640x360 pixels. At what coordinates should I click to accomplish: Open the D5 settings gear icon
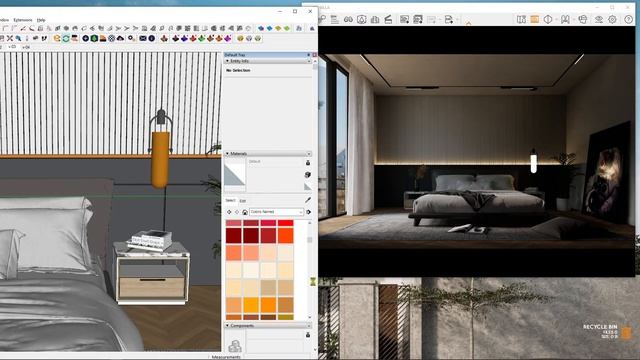(x=612, y=19)
